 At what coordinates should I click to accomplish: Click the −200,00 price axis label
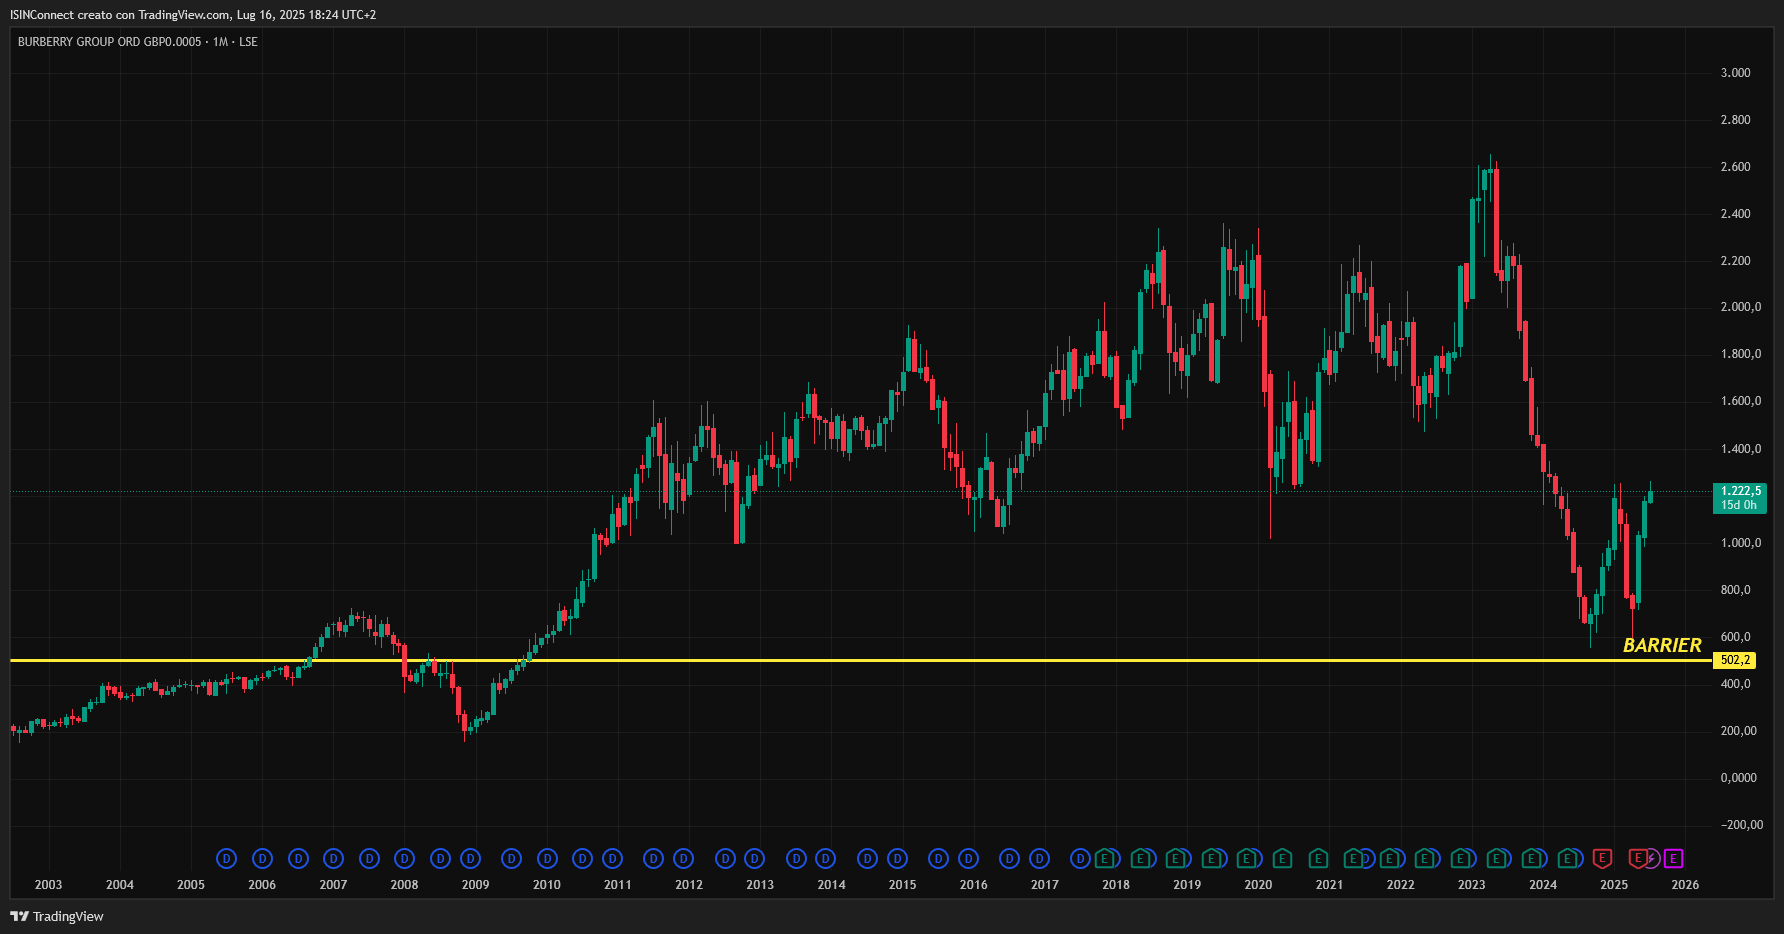tap(1741, 825)
